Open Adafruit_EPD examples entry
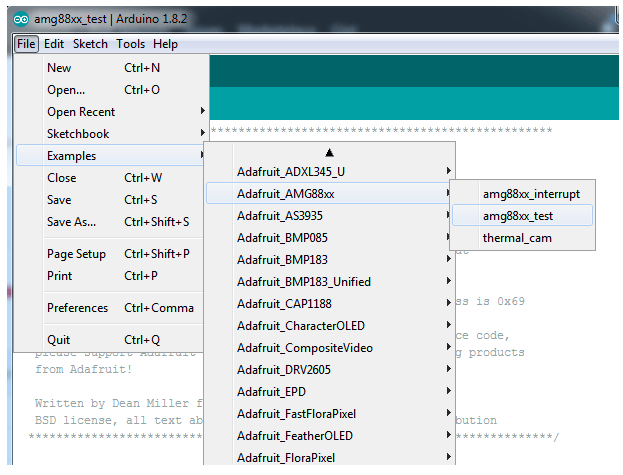623x475 pixels. [x=330, y=392]
